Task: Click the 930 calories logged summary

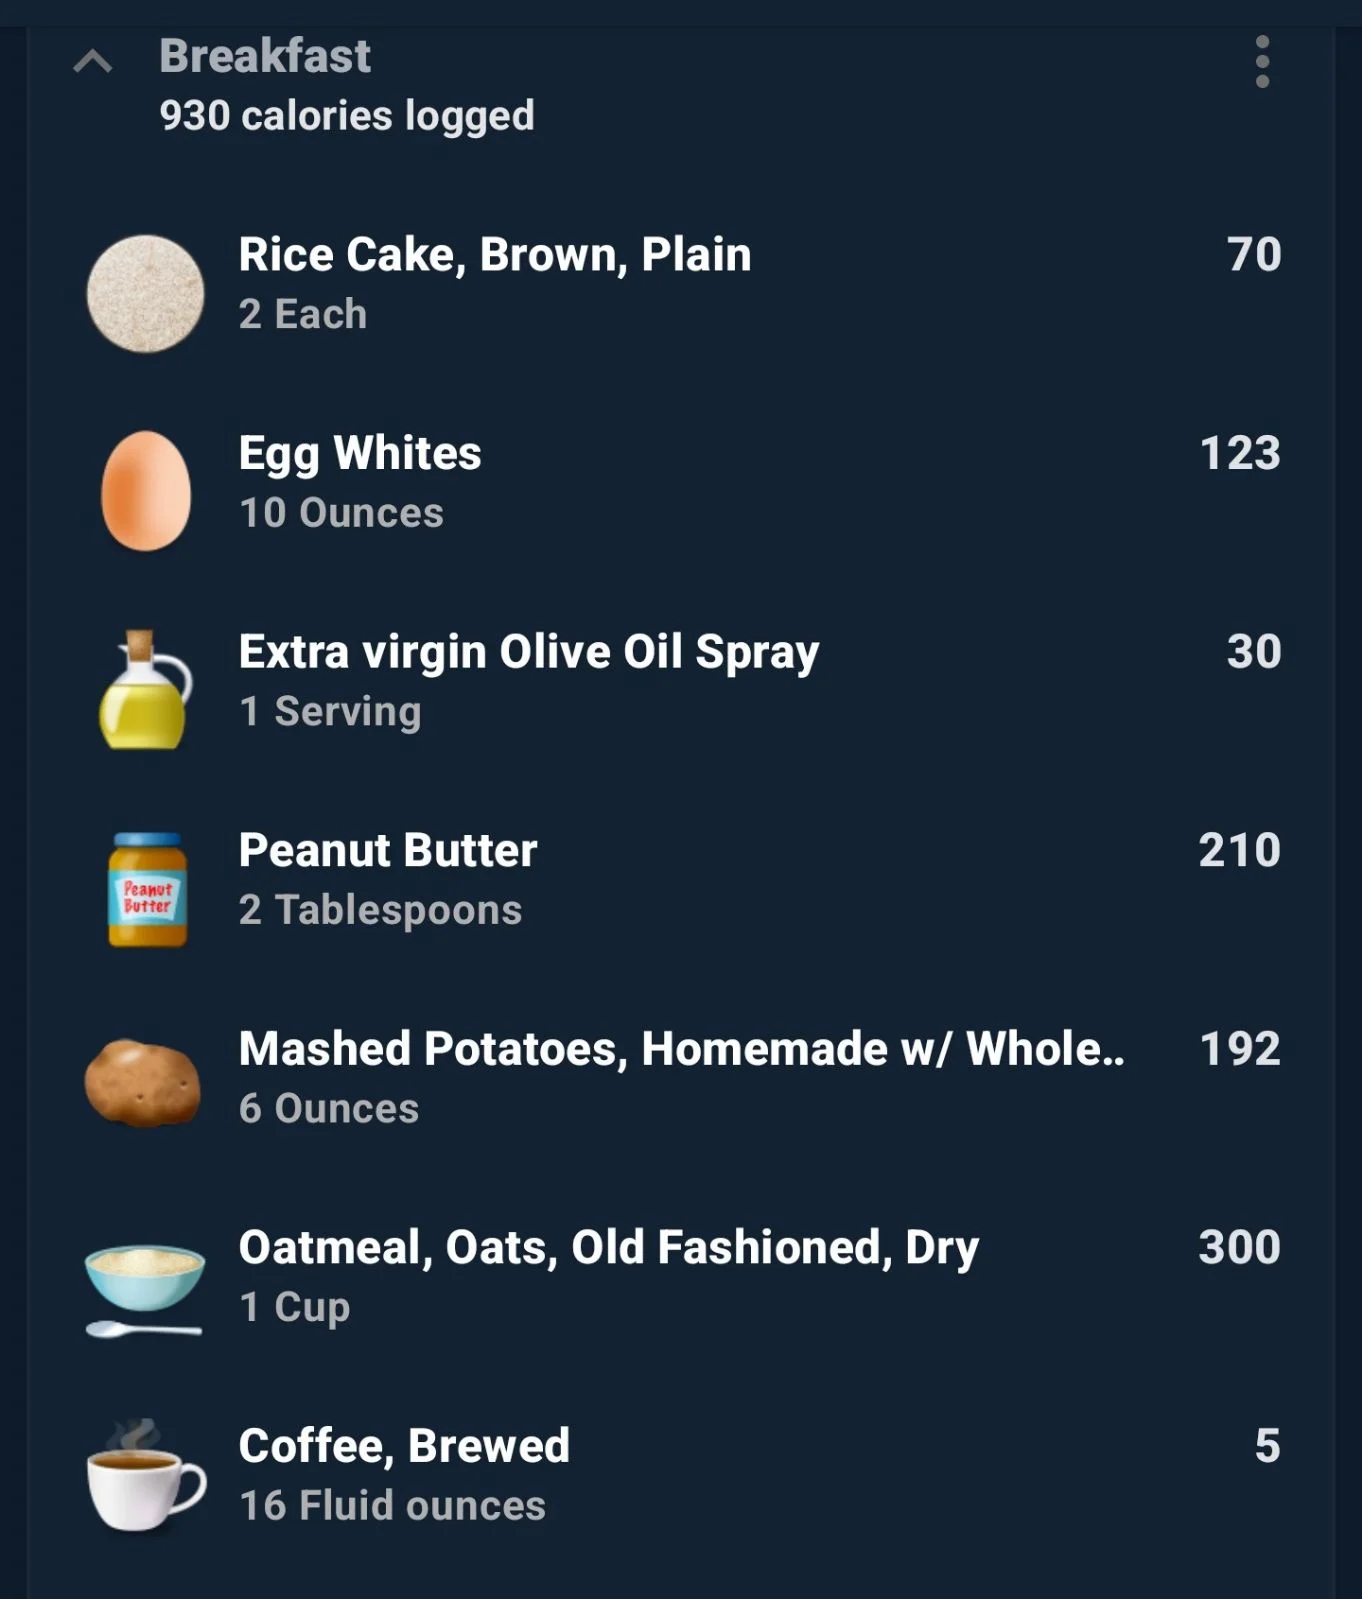Action: (347, 116)
